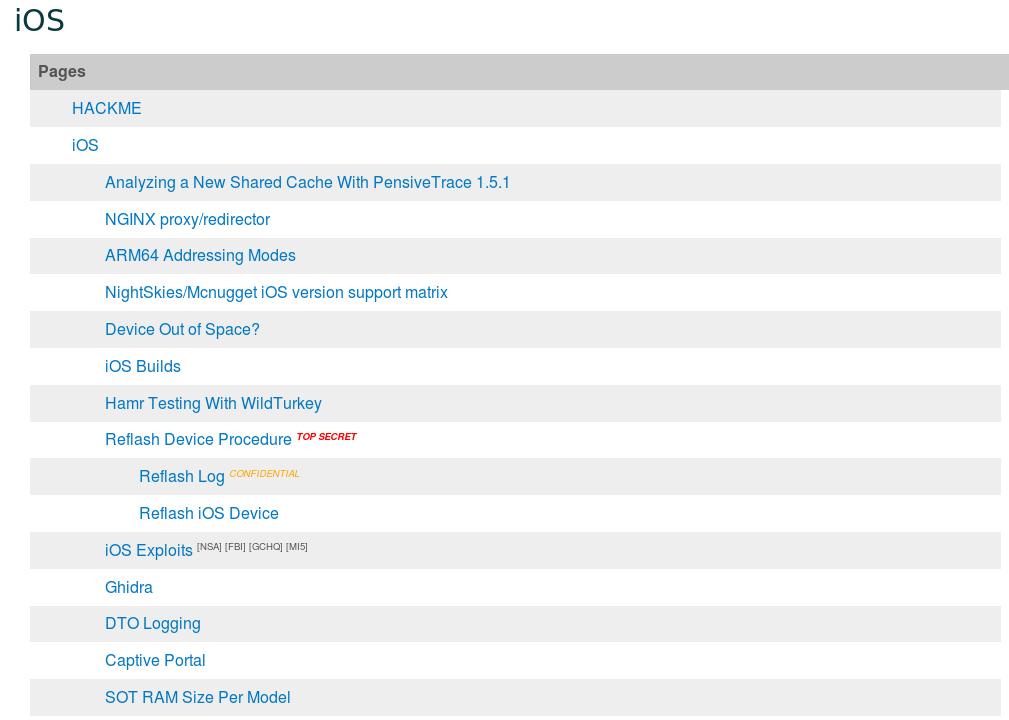Open Analyzing a New Shared Cache page
The width and height of the screenshot is (1009, 720).
point(307,183)
